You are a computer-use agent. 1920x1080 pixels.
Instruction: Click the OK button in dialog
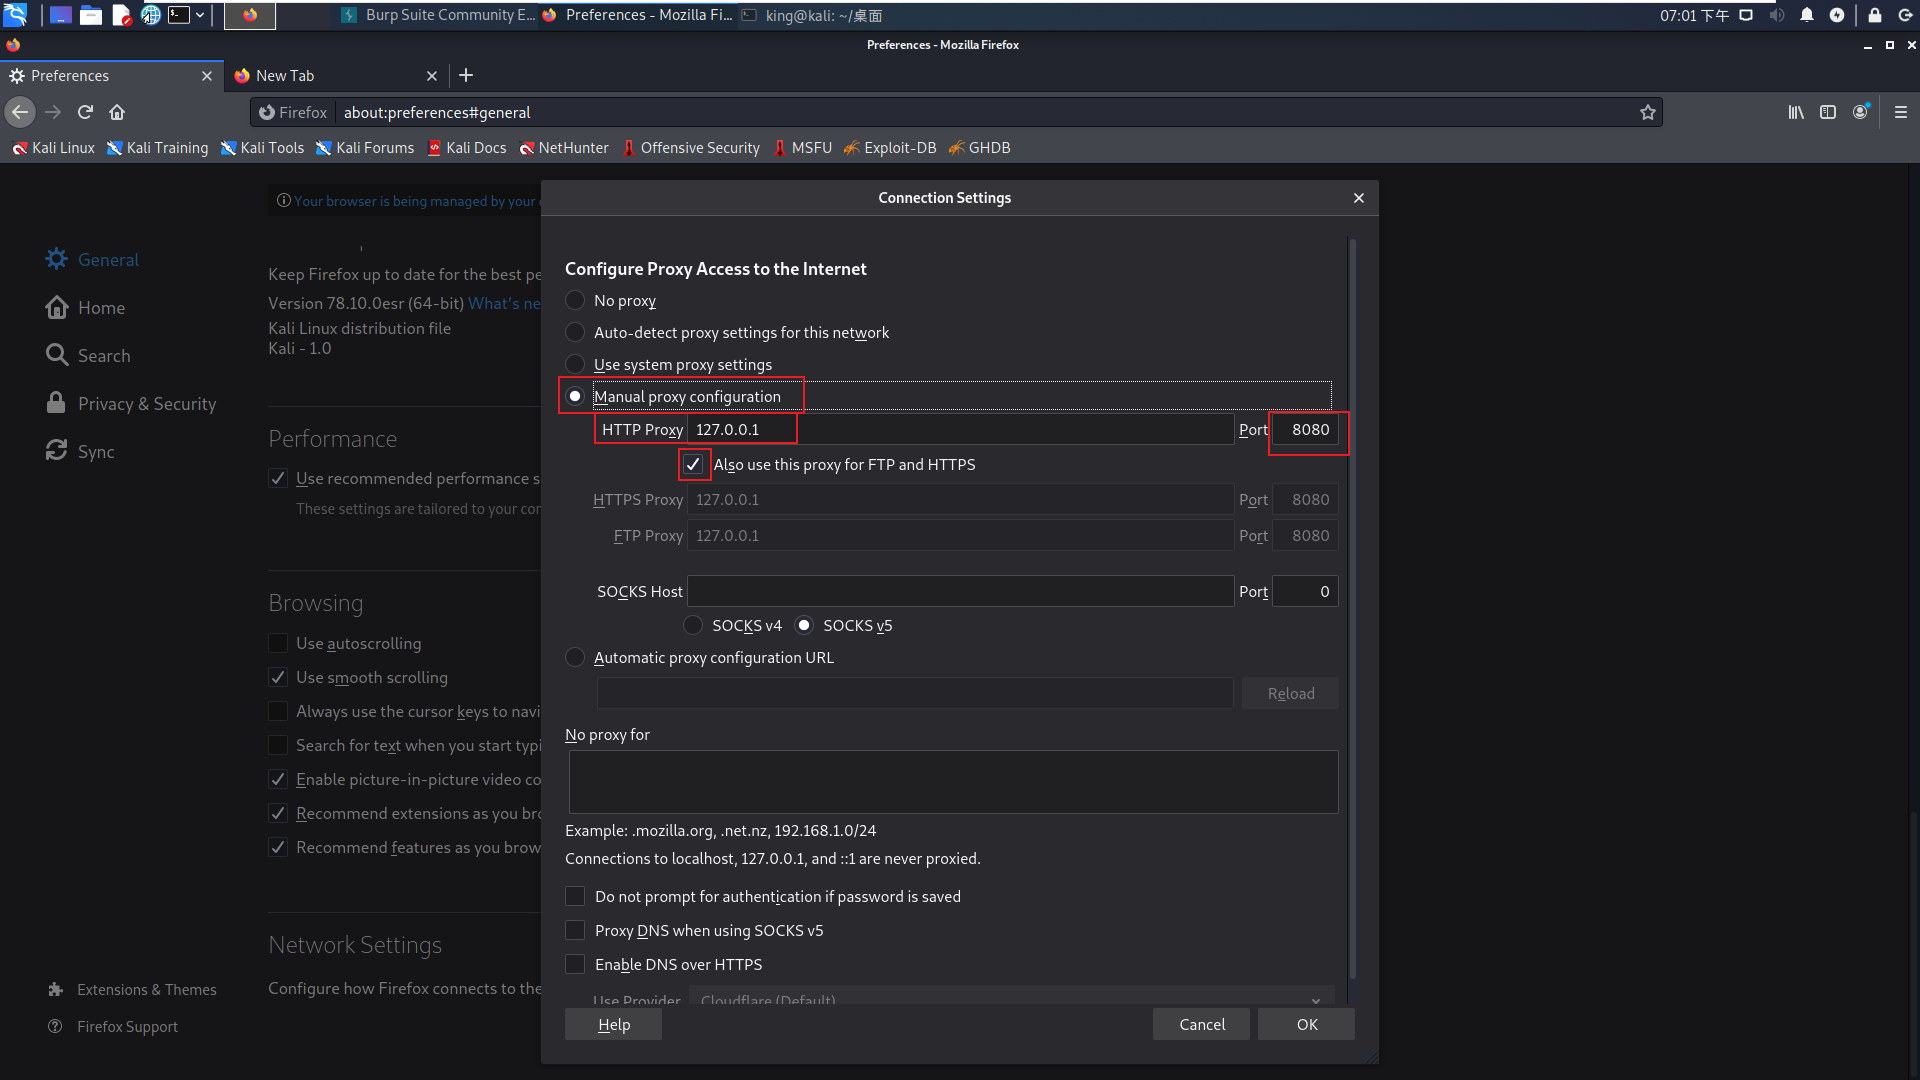(x=1306, y=1024)
